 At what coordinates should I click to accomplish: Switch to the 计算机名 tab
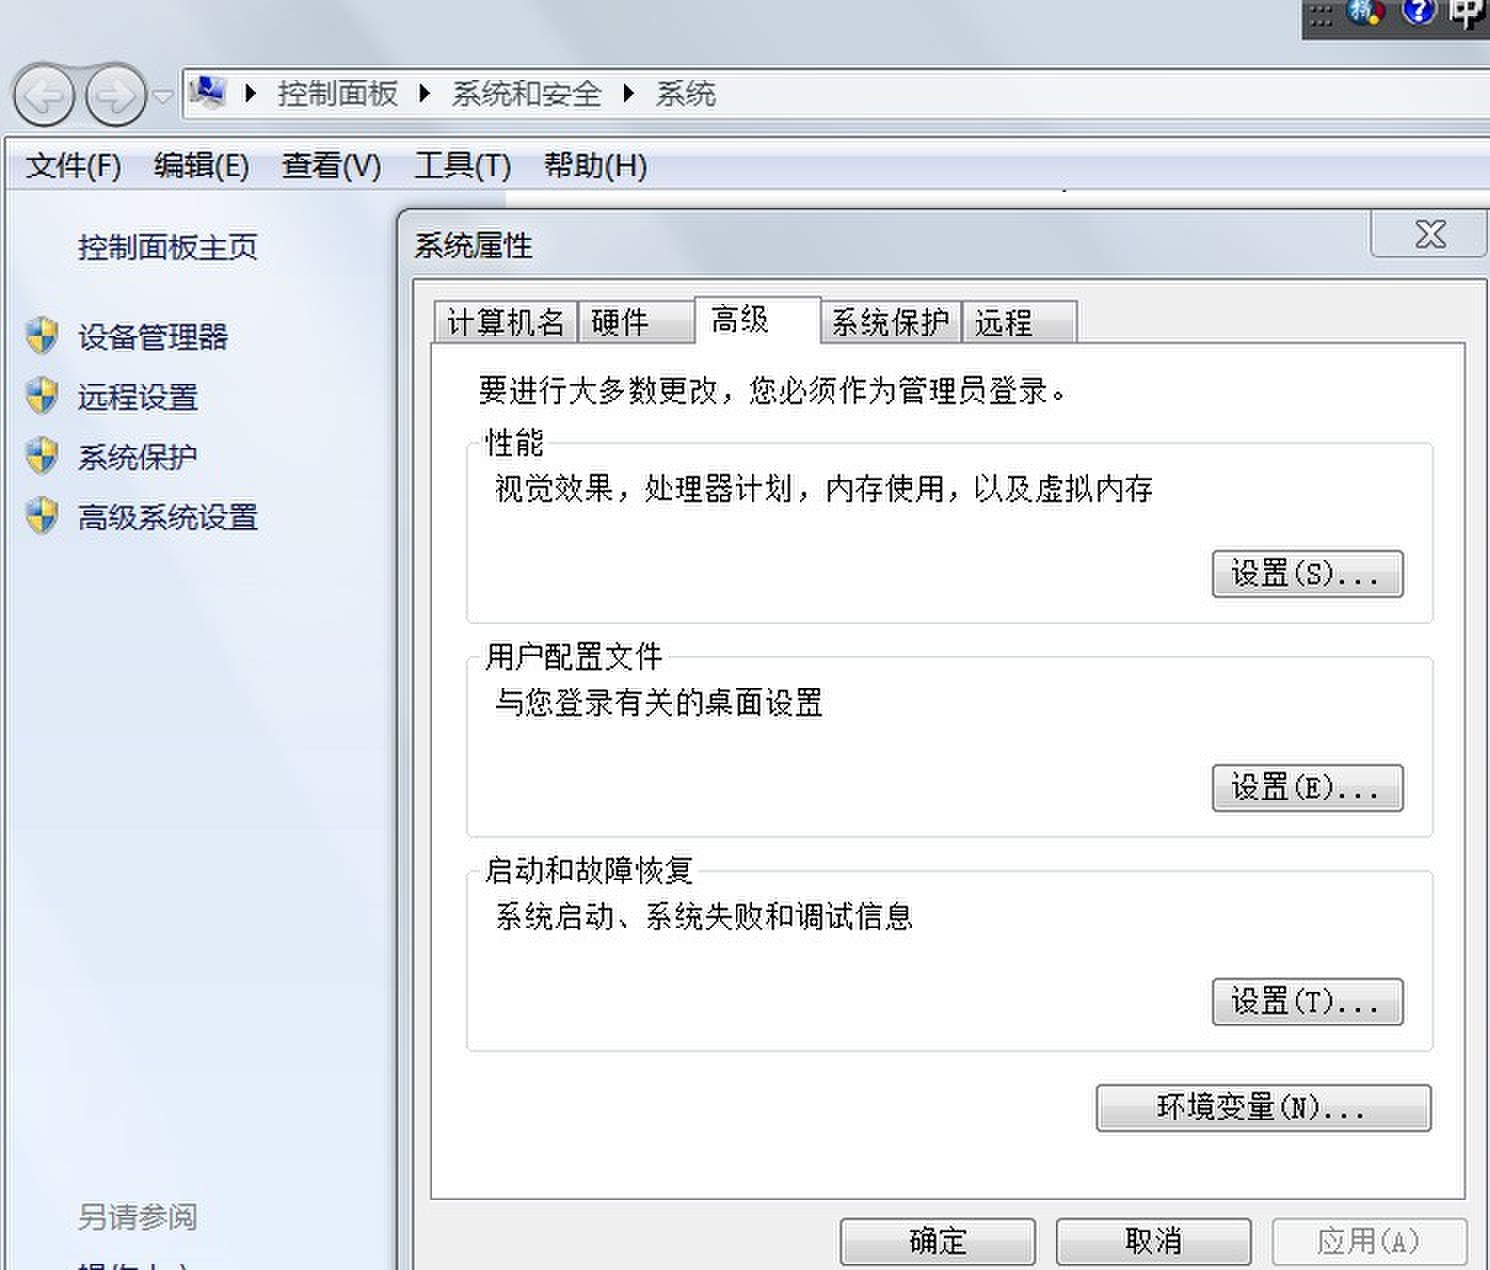click(504, 322)
